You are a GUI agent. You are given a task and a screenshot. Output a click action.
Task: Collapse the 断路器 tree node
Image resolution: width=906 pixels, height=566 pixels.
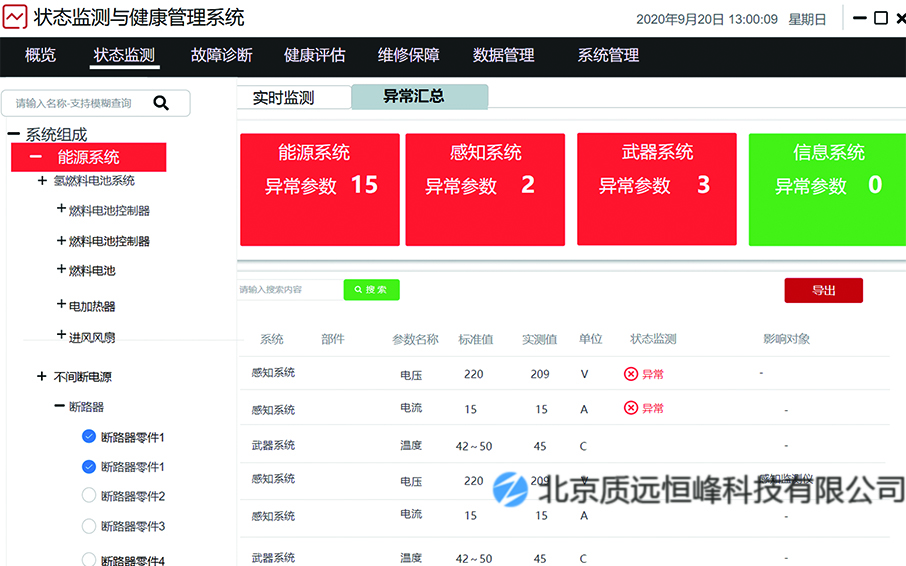click(x=60, y=405)
